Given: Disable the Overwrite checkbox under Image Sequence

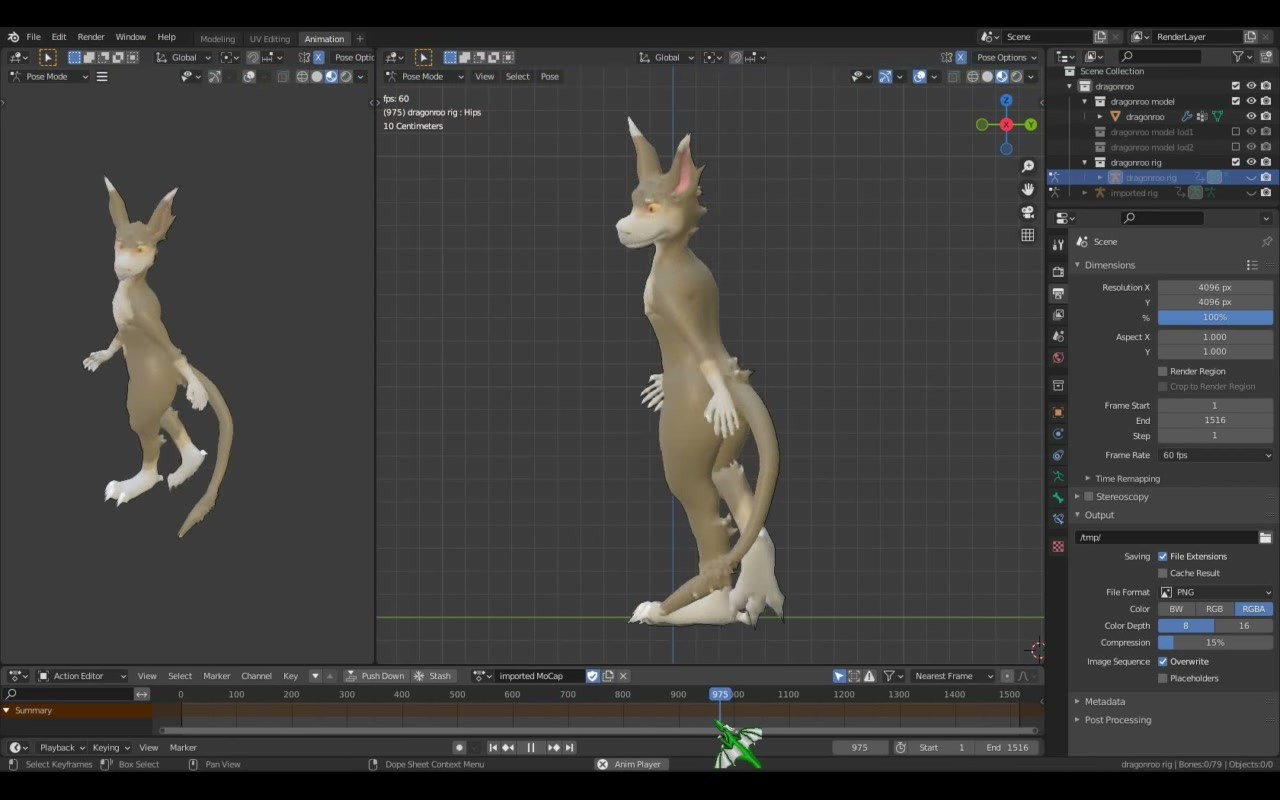Looking at the screenshot, I should pyautogui.click(x=1163, y=661).
